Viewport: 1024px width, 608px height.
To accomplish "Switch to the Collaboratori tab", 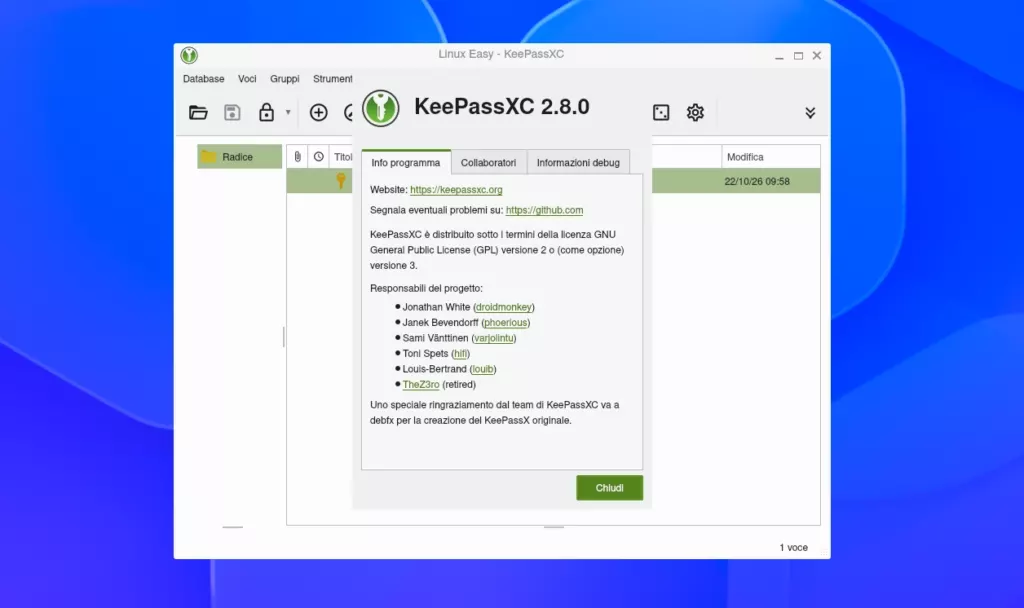I will tap(488, 163).
